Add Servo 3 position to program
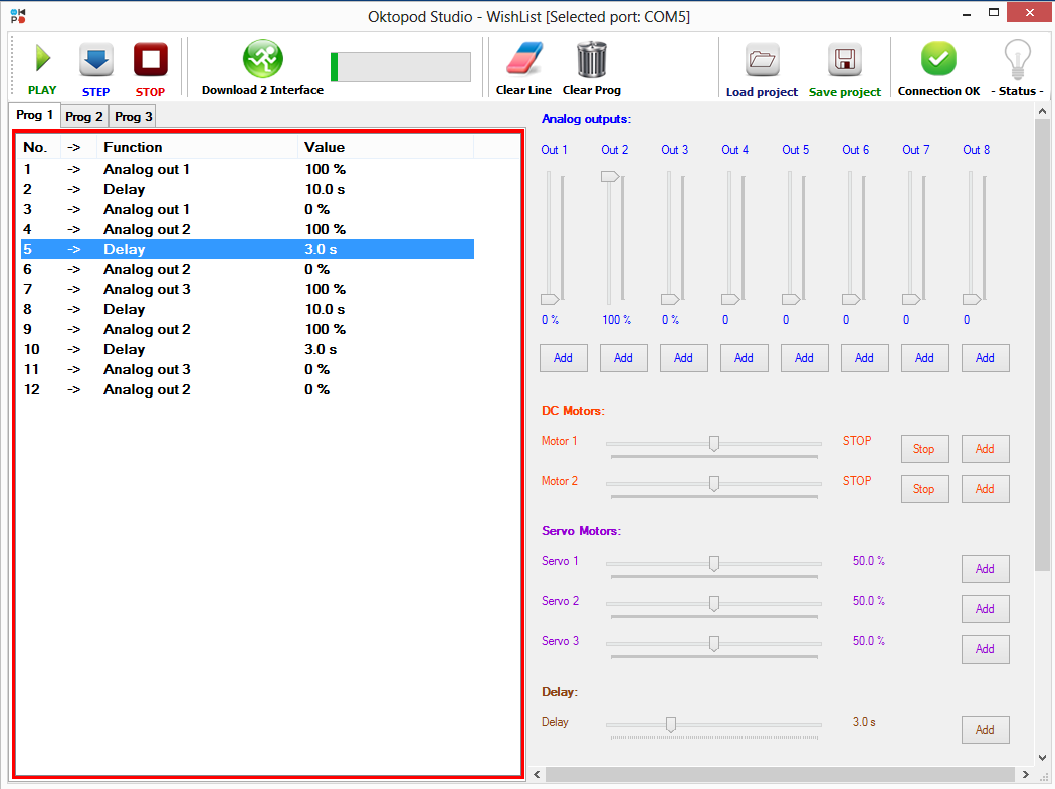This screenshot has width=1055, height=789. coord(985,649)
